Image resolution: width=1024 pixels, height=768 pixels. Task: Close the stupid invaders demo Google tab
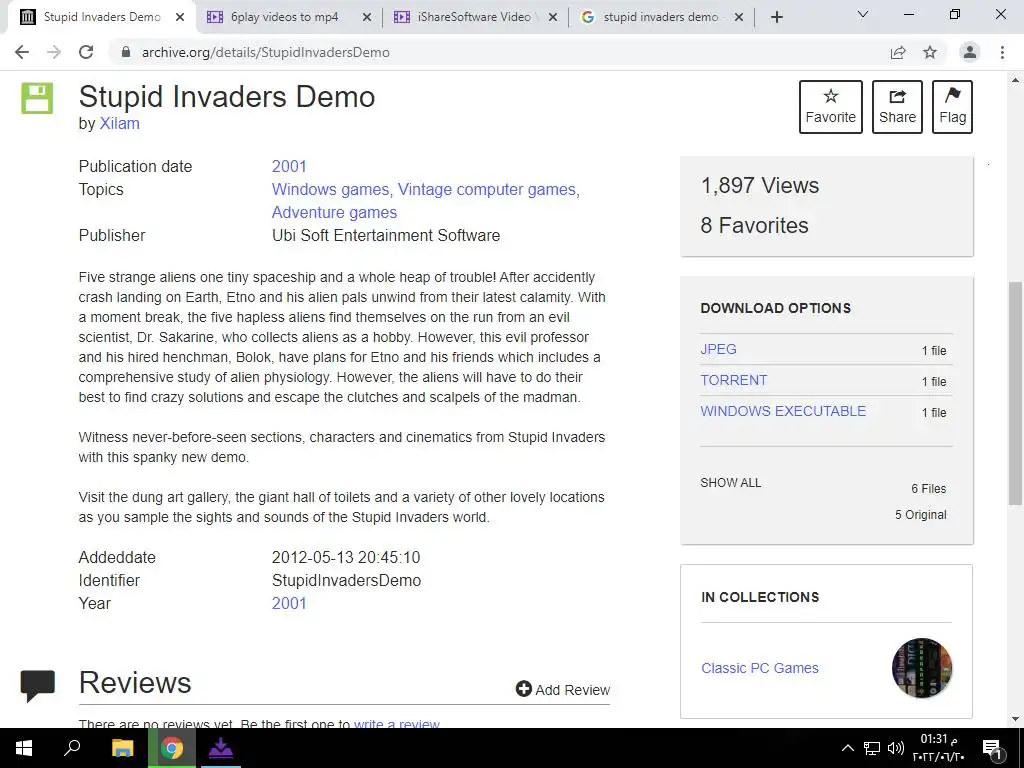click(x=739, y=17)
